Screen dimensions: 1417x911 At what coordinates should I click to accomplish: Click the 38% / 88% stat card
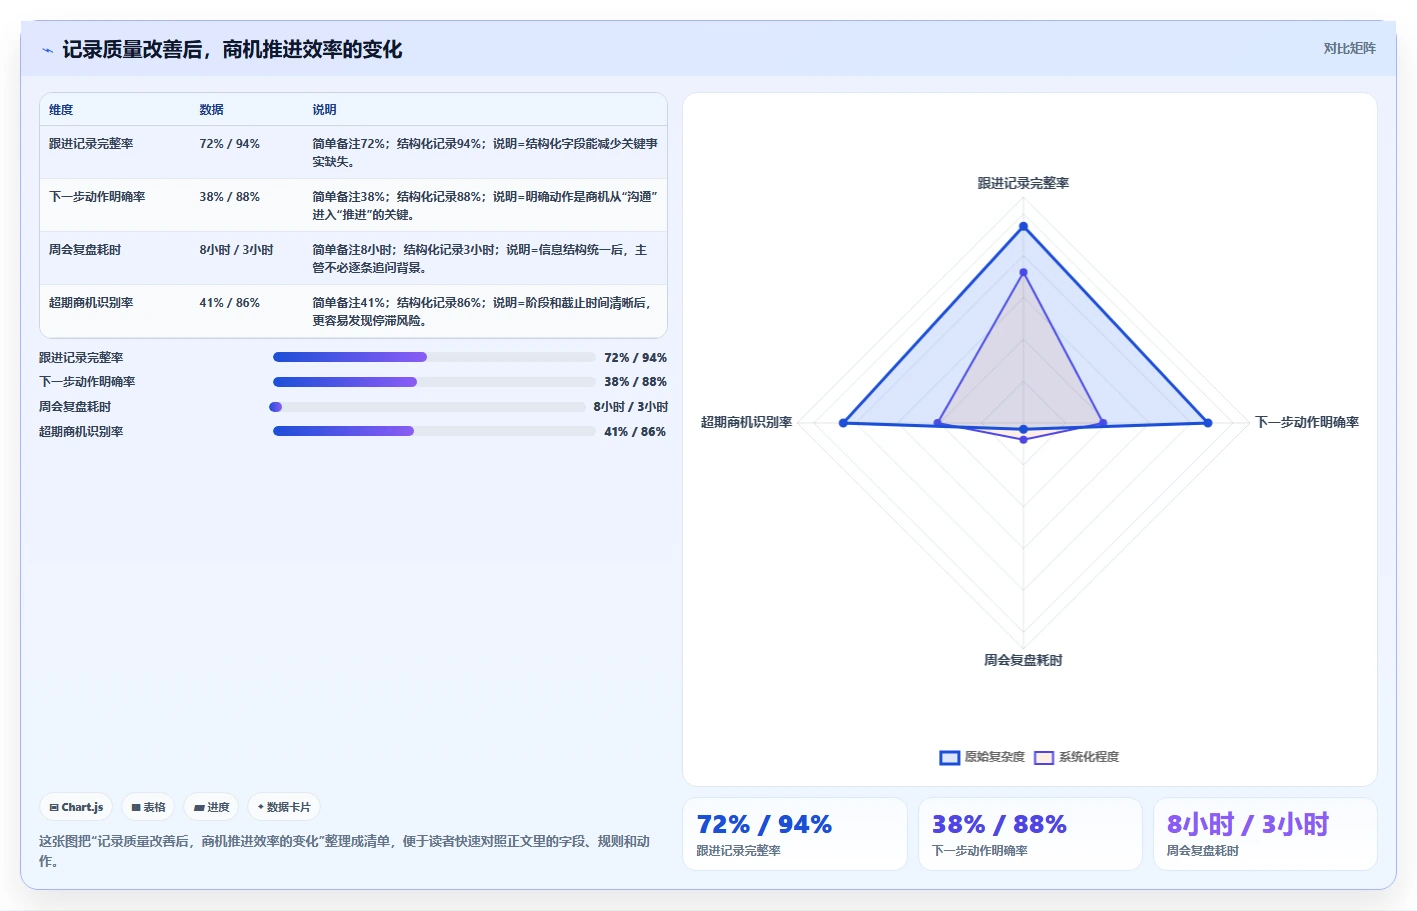(1030, 834)
